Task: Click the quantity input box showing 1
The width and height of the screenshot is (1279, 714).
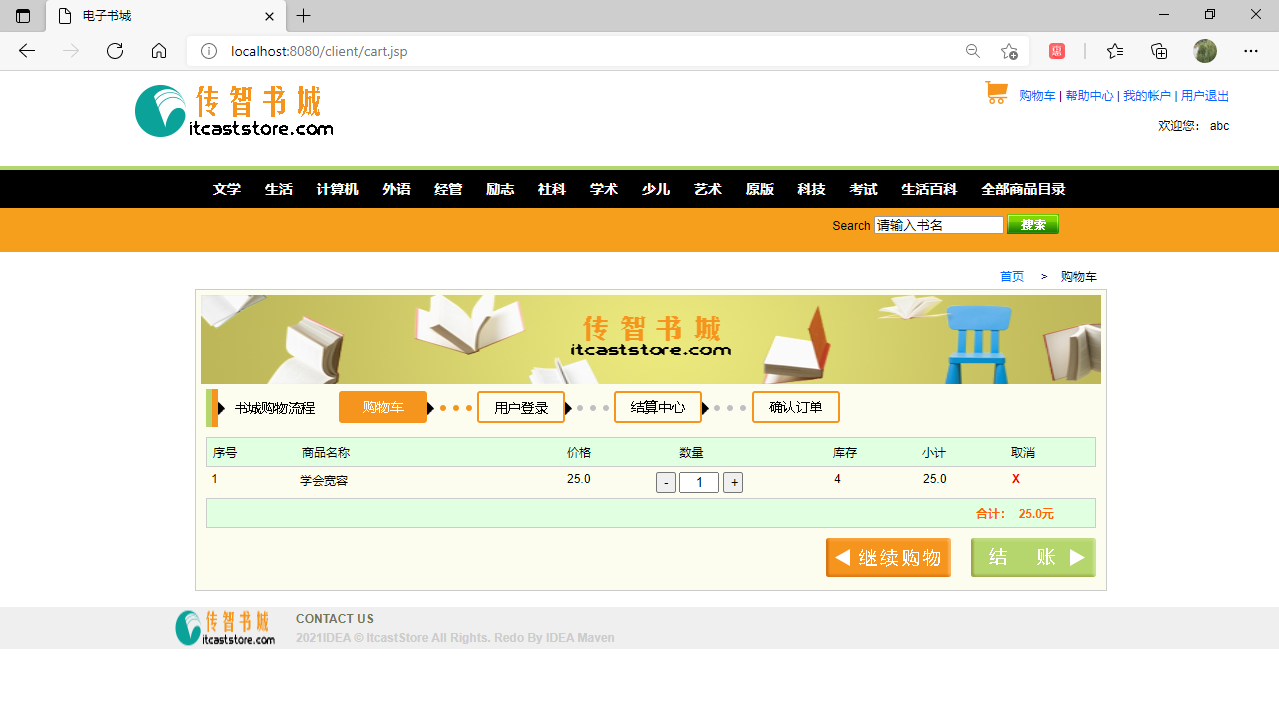Action: click(x=698, y=482)
